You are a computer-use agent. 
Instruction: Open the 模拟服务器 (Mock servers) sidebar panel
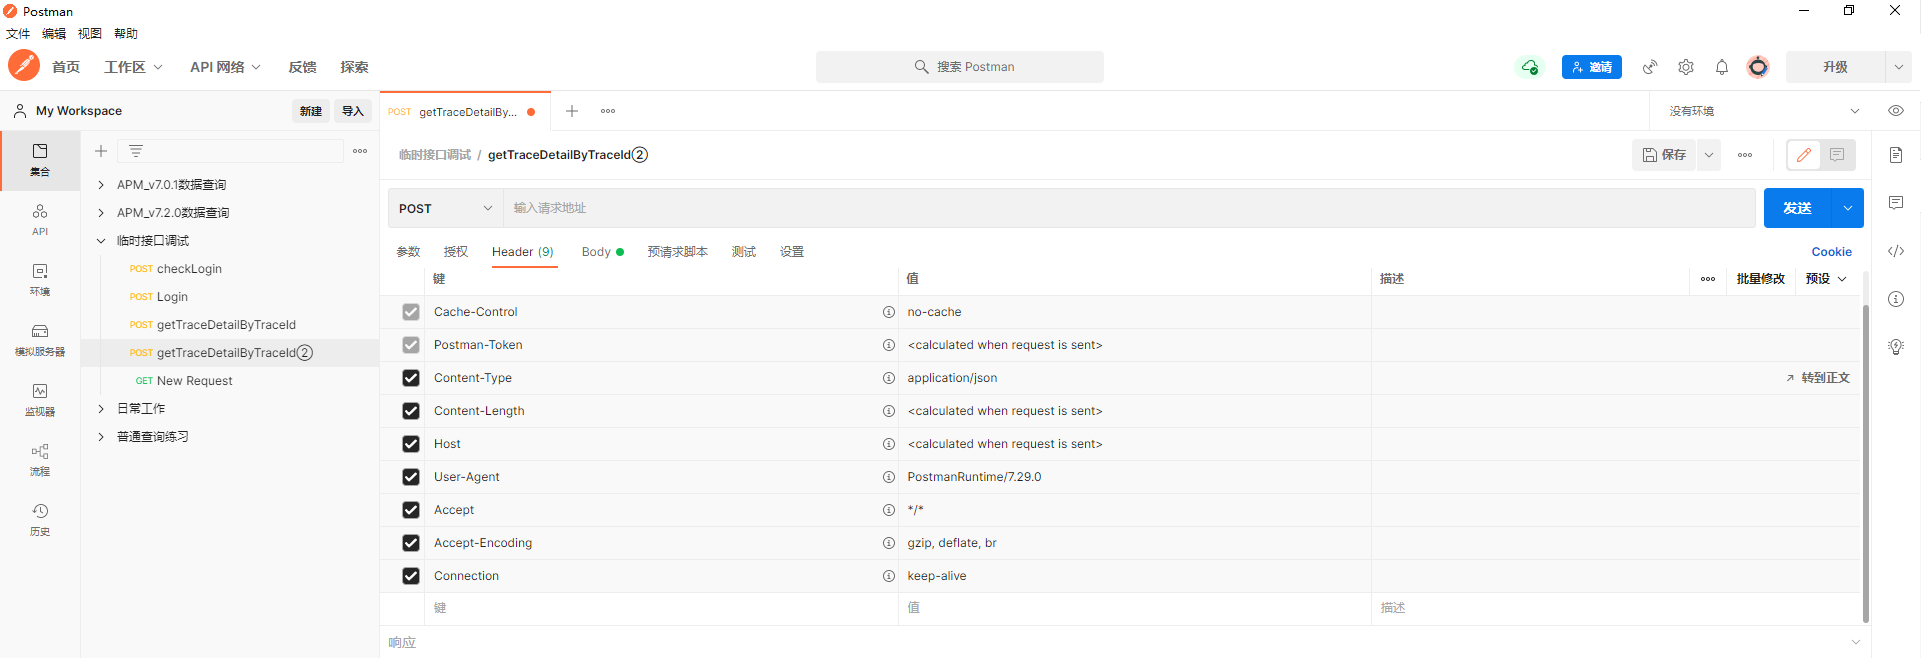[40, 340]
